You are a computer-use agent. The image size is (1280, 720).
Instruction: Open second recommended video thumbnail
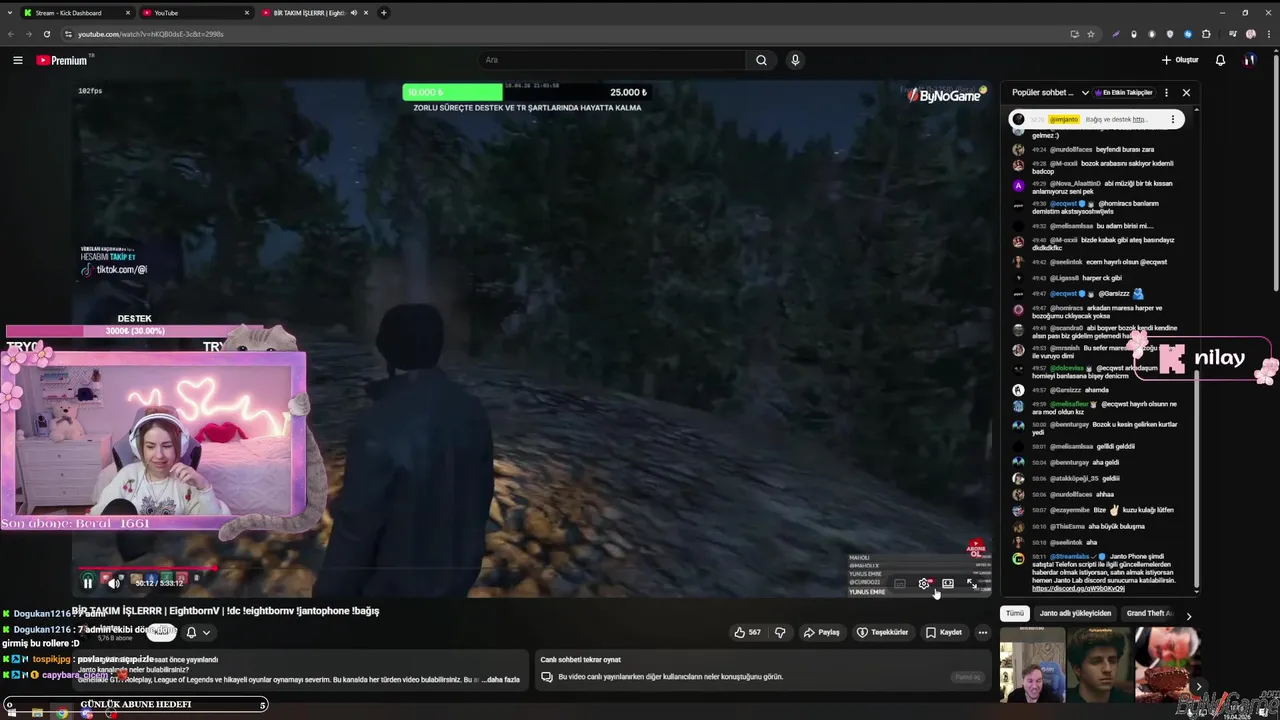point(1099,664)
